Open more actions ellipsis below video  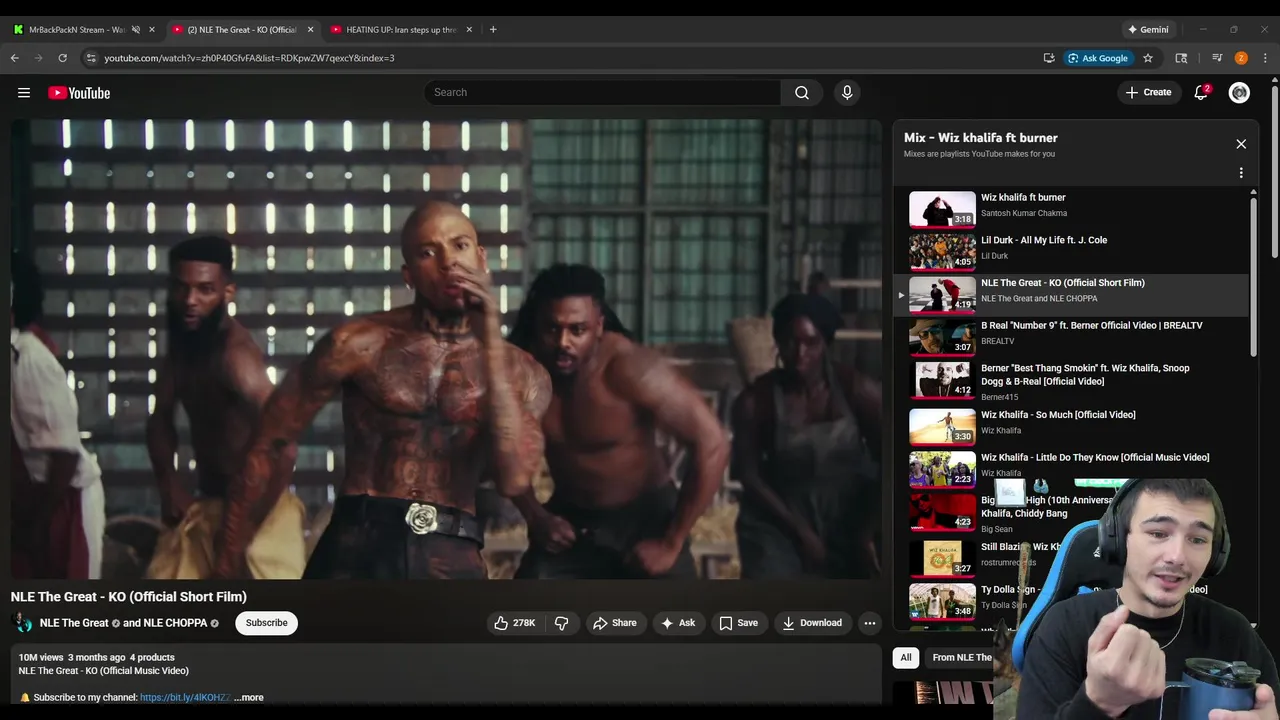click(x=870, y=623)
